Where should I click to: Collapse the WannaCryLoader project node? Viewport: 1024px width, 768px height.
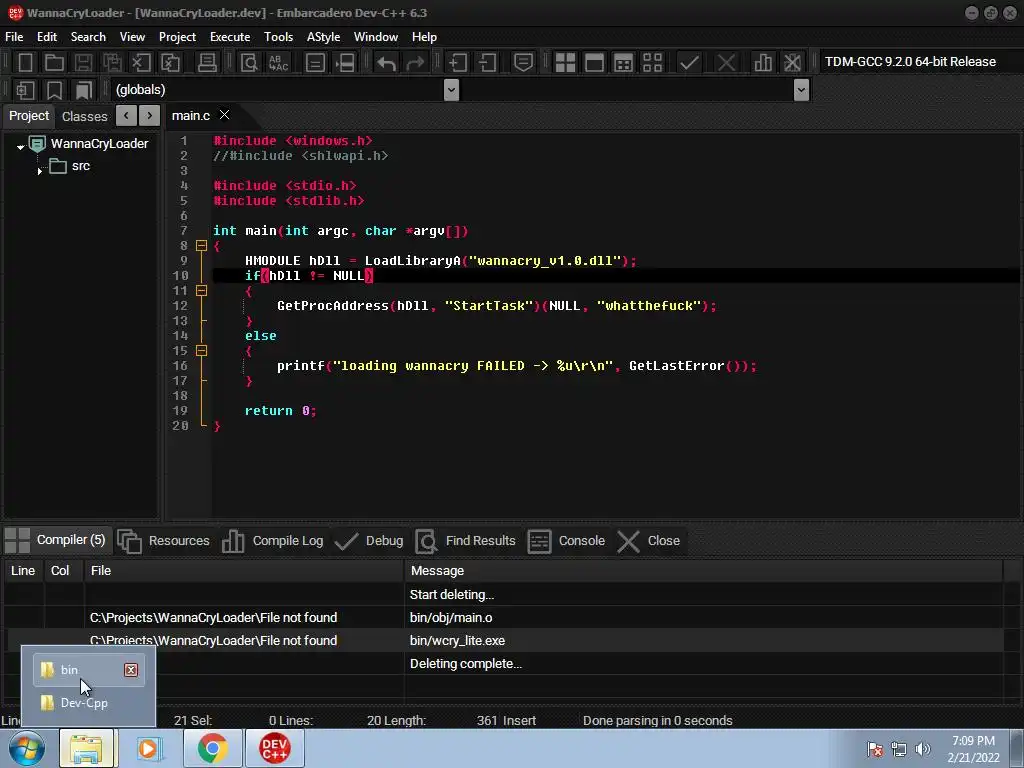click(20, 147)
